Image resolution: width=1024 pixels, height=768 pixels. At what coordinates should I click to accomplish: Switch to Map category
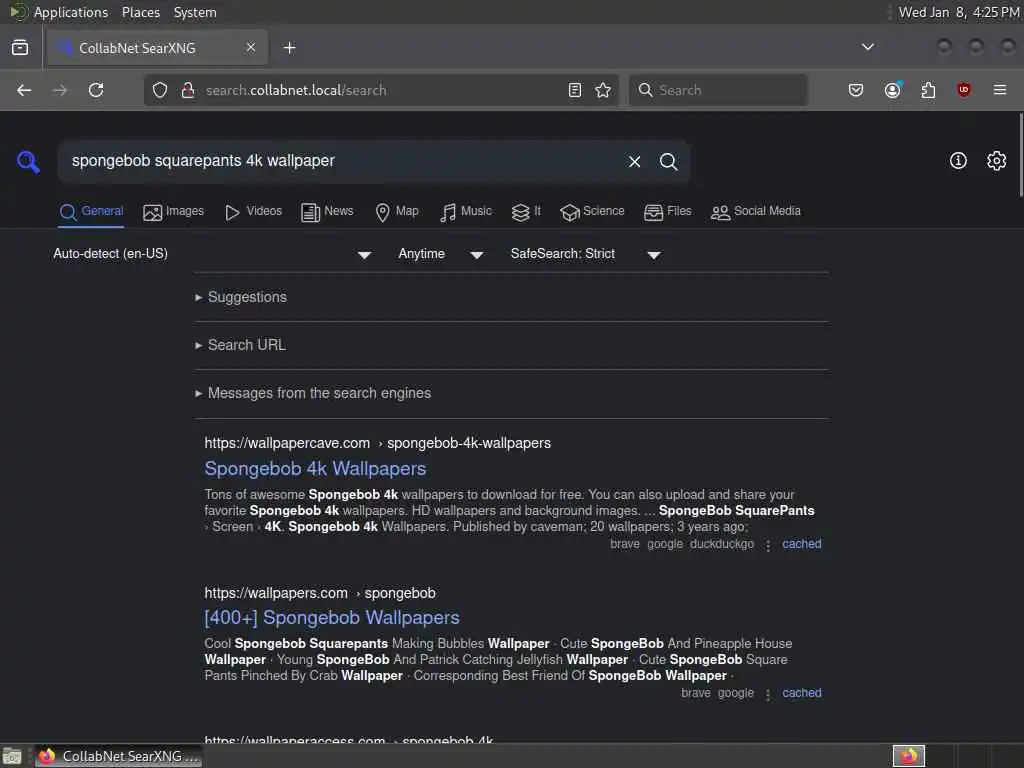click(x=397, y=212)
